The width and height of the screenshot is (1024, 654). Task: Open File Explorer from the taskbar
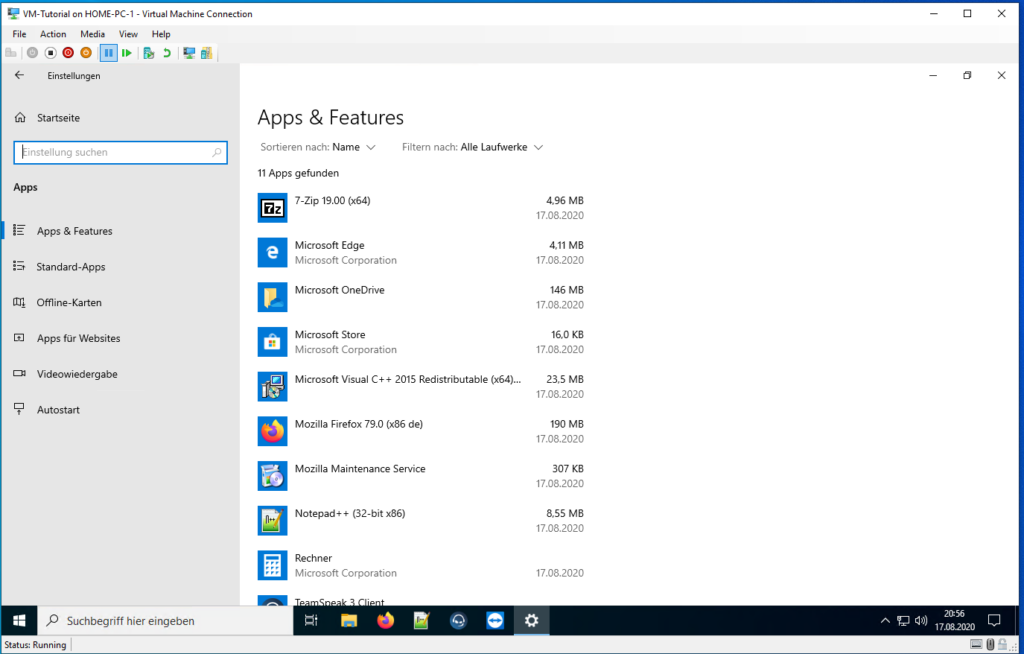pyautogui.click(x=349, y=621)
